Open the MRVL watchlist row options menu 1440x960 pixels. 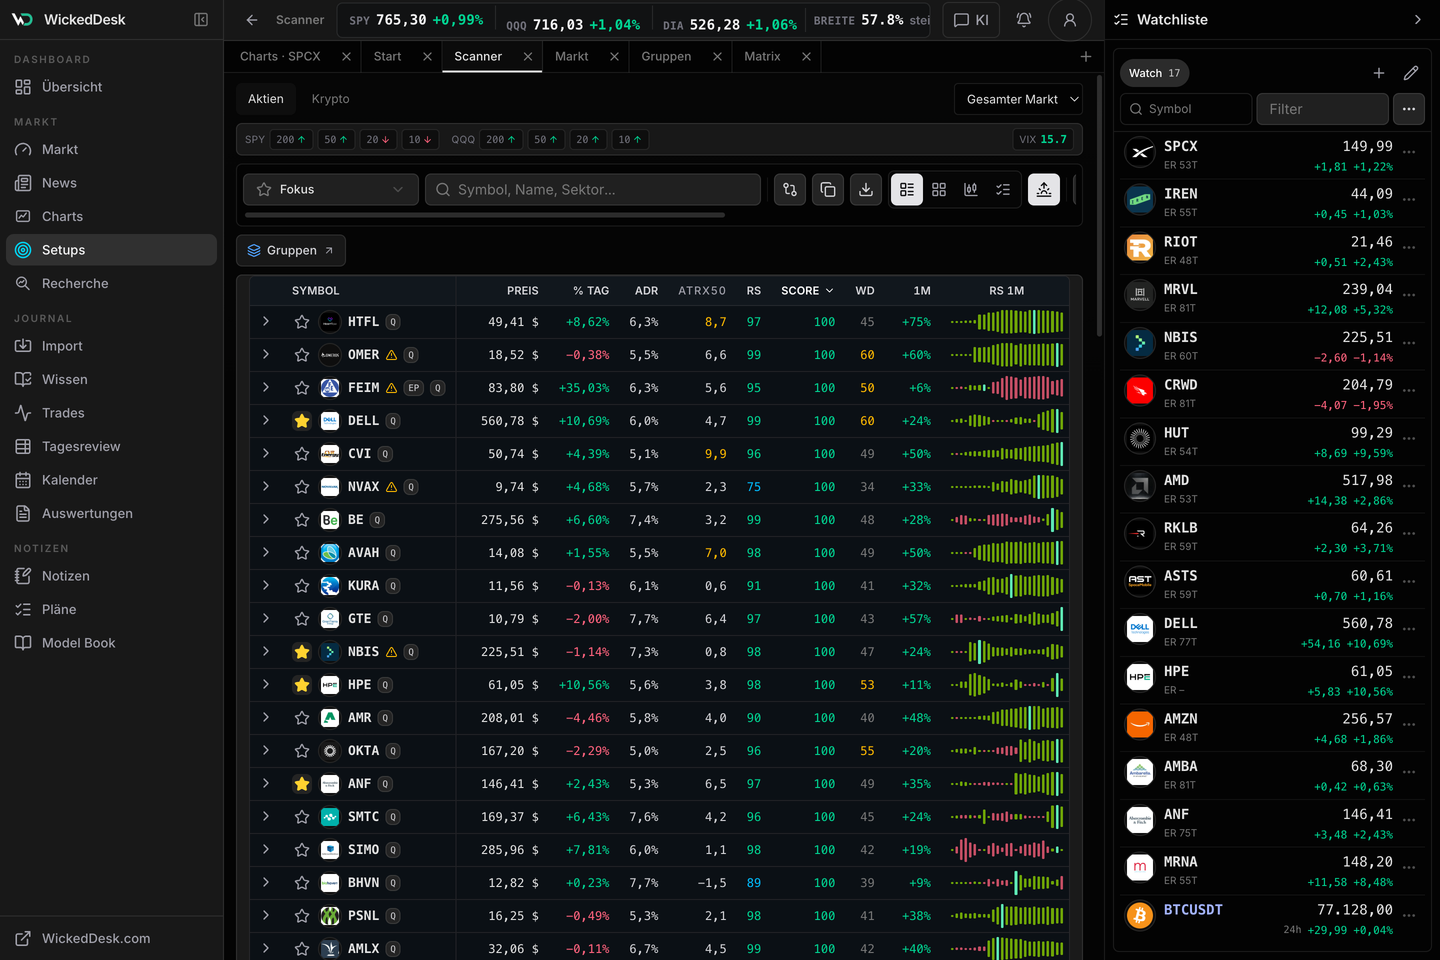[1410, 295]
